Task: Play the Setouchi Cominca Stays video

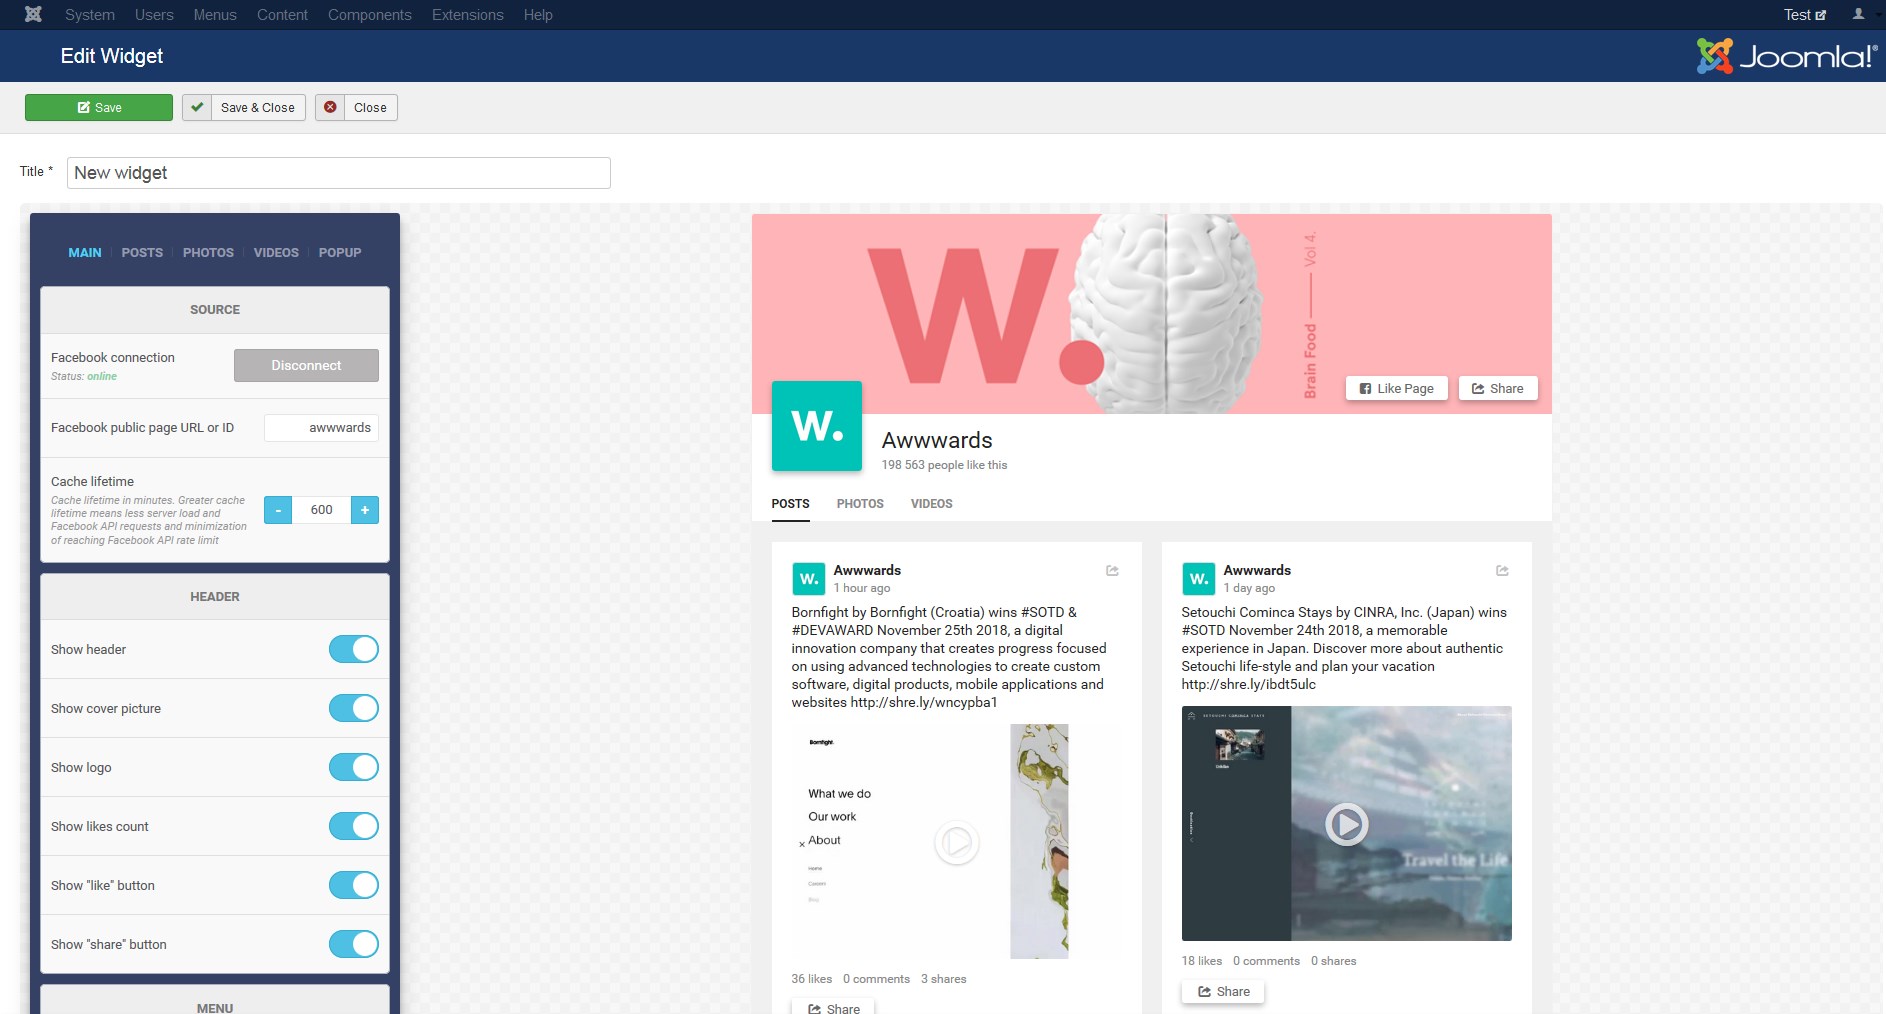Action: click(x=1346, y=825)
